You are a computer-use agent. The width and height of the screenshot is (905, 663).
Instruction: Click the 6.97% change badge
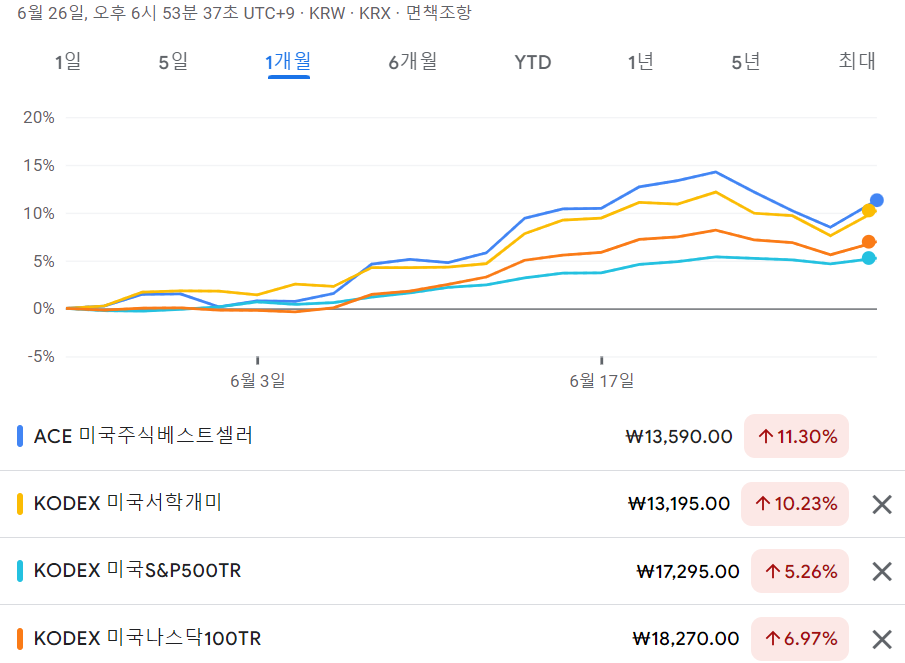coord(800,639)
